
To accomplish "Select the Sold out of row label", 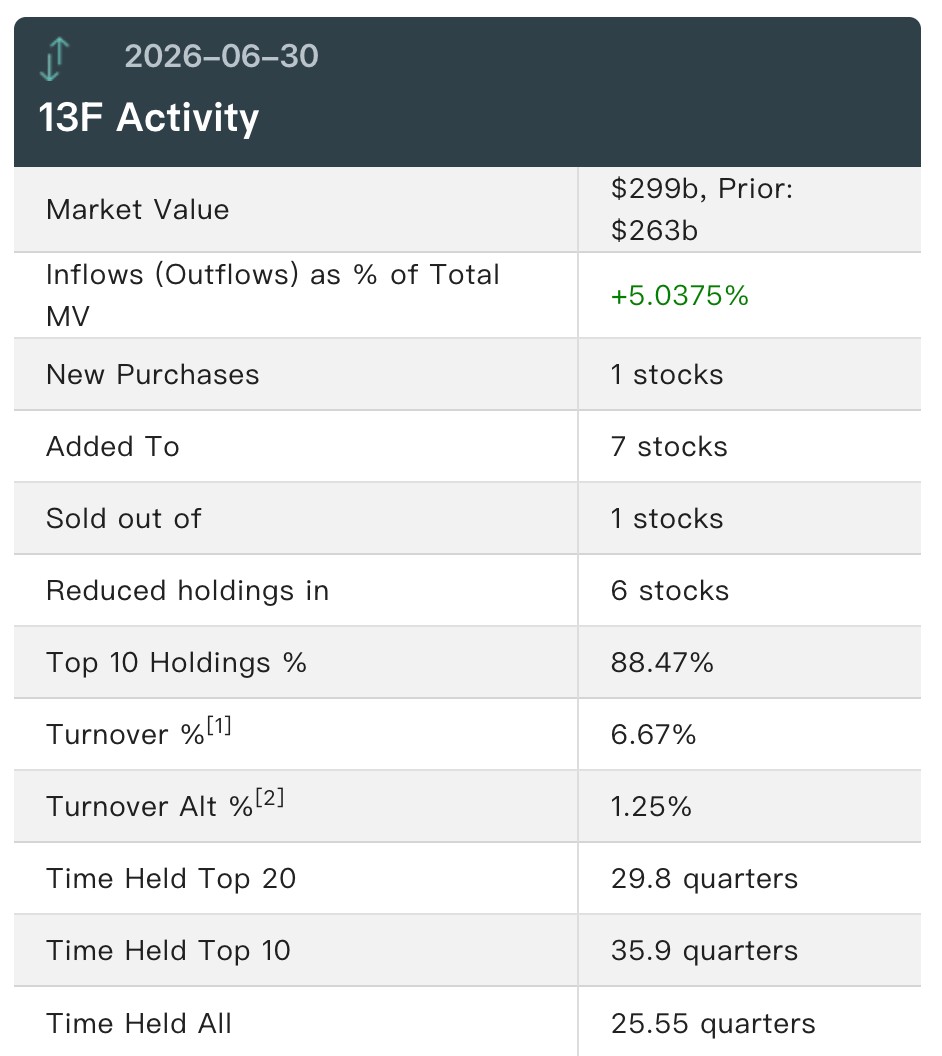I will click(x=124, y=519).
